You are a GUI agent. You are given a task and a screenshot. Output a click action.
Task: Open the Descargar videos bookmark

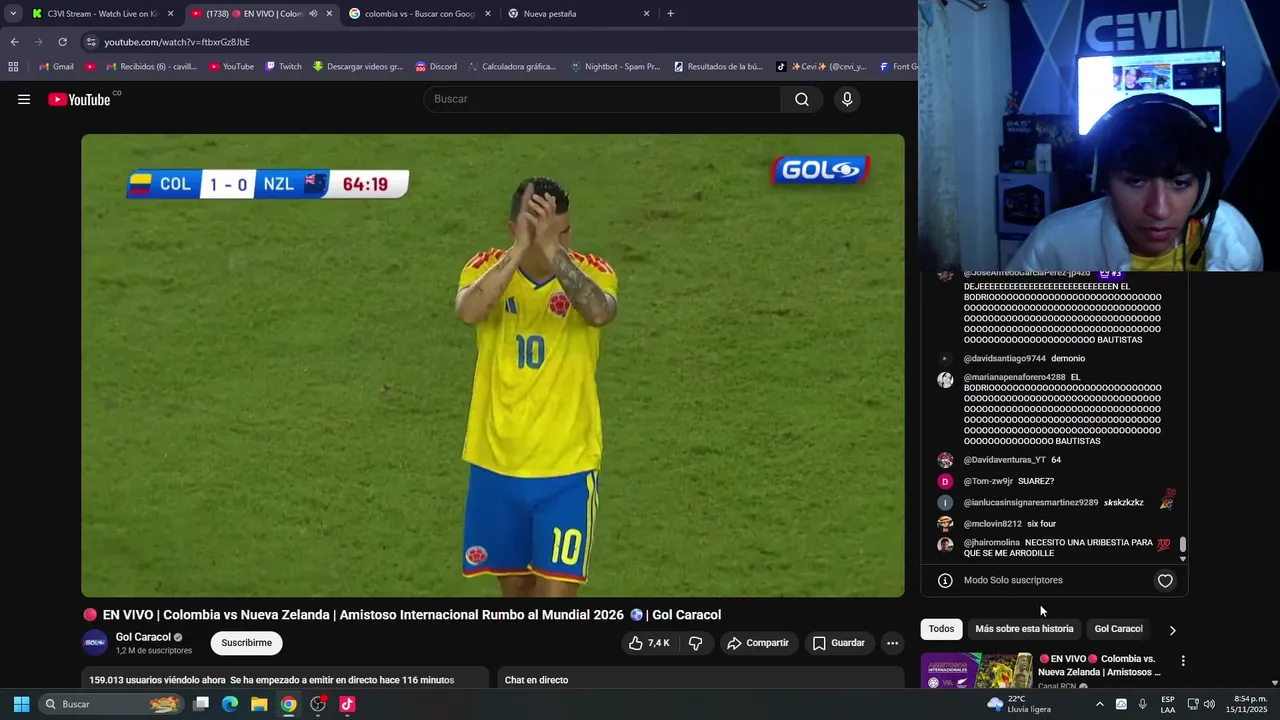pyautogui.click(x=357, y=67)
